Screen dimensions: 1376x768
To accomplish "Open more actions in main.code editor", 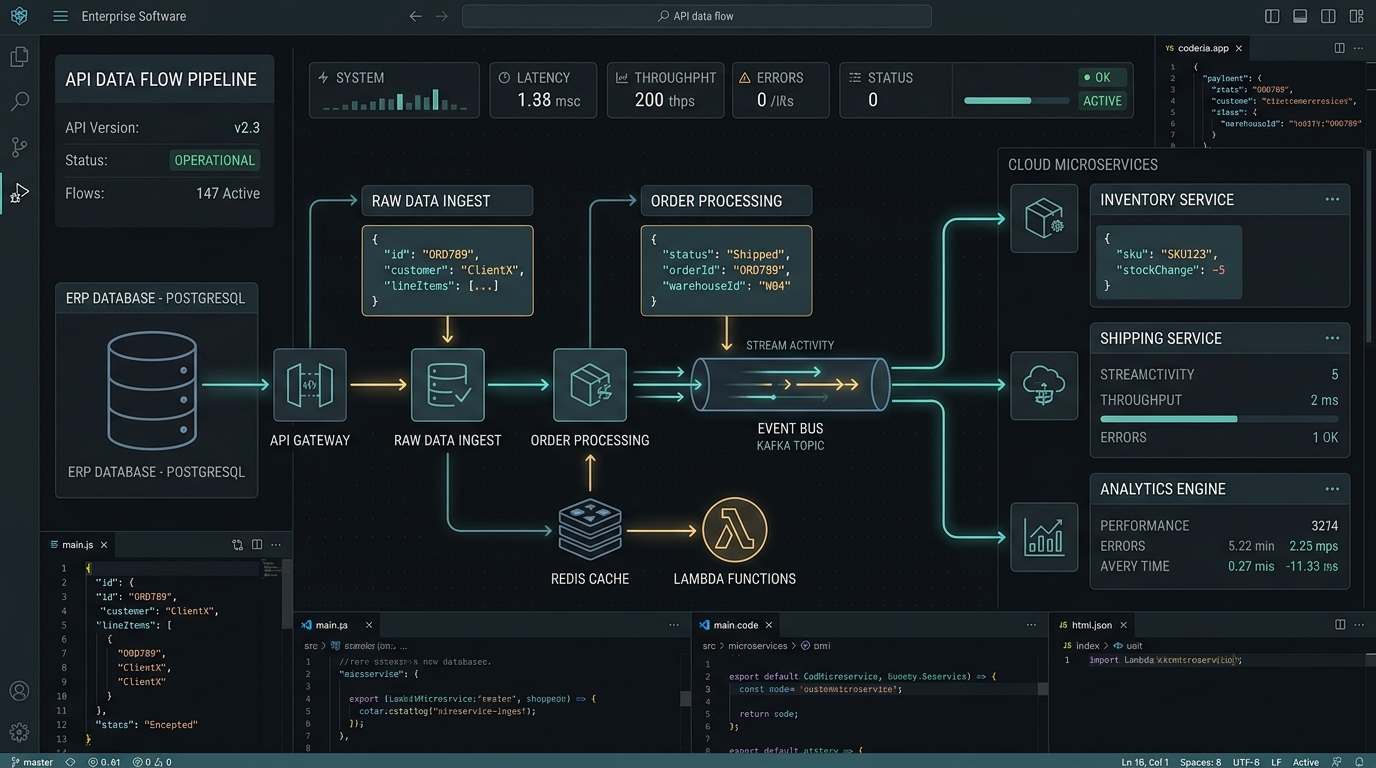I will pyautogui.click(x=1031, y=625).
